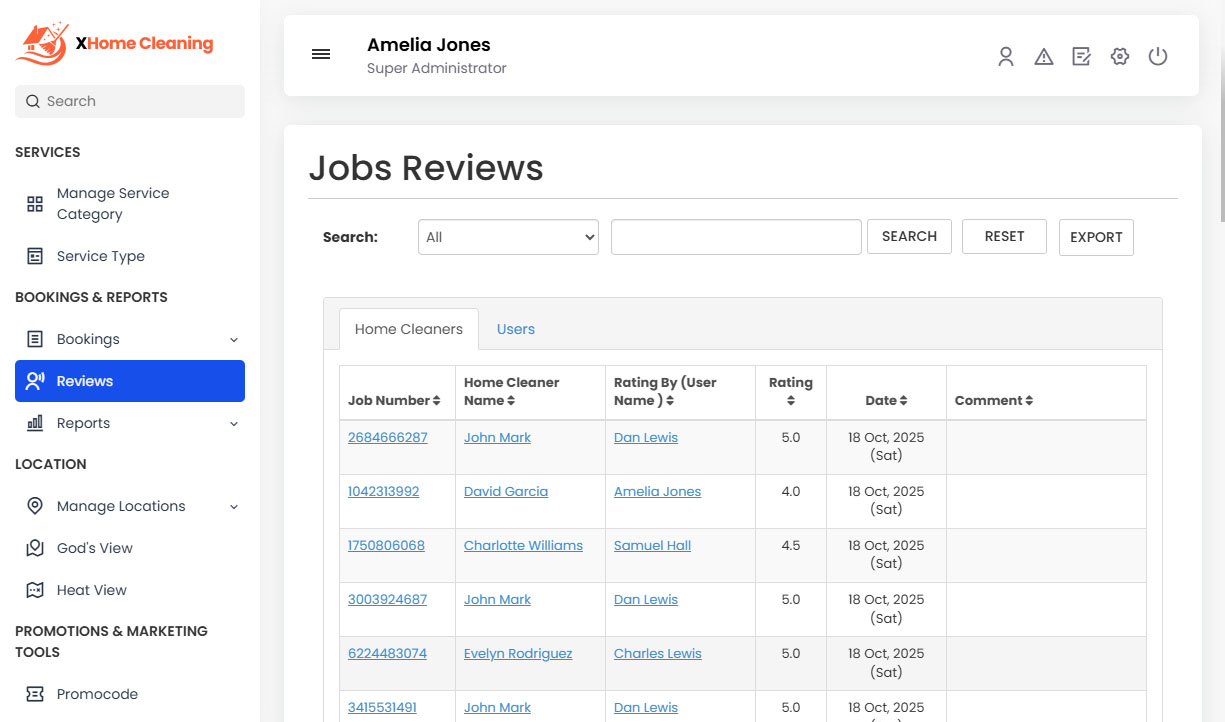Switch to the Users tab

click(x=515, y=329)
